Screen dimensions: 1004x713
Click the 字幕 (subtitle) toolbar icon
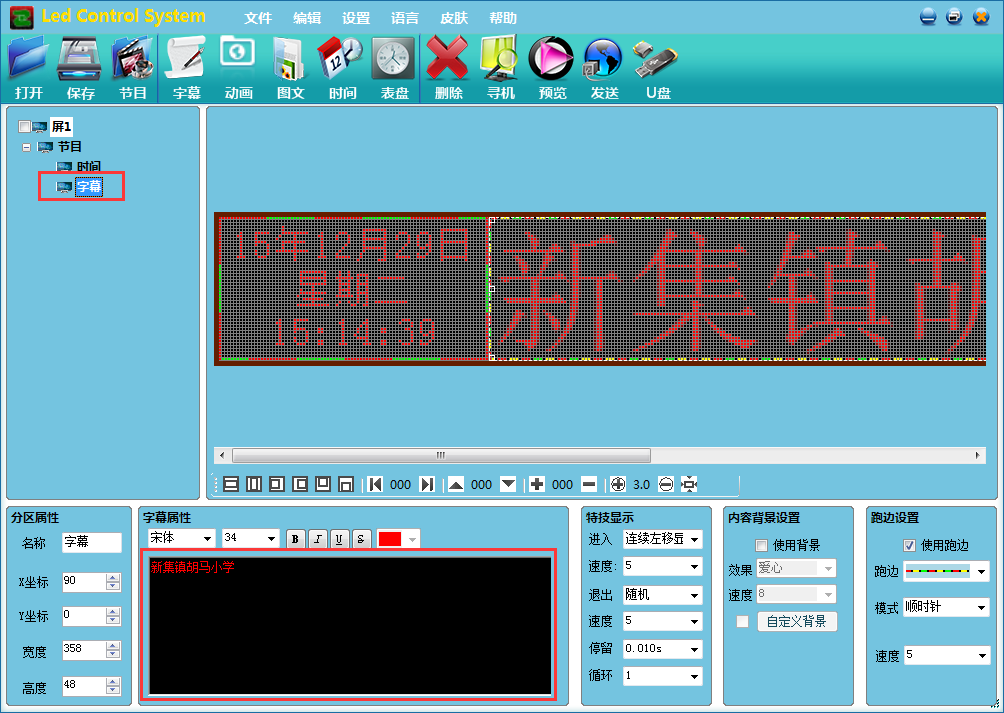(186, 67)
